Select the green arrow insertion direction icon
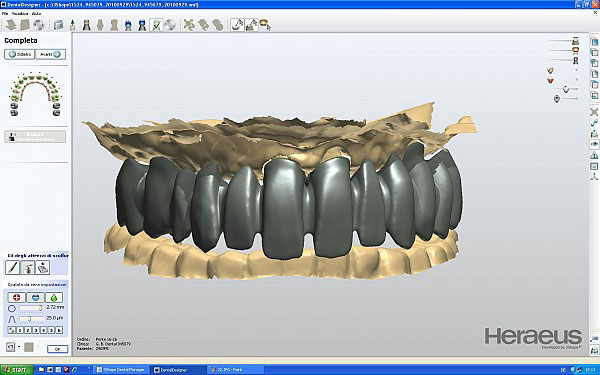 point(72,25)
